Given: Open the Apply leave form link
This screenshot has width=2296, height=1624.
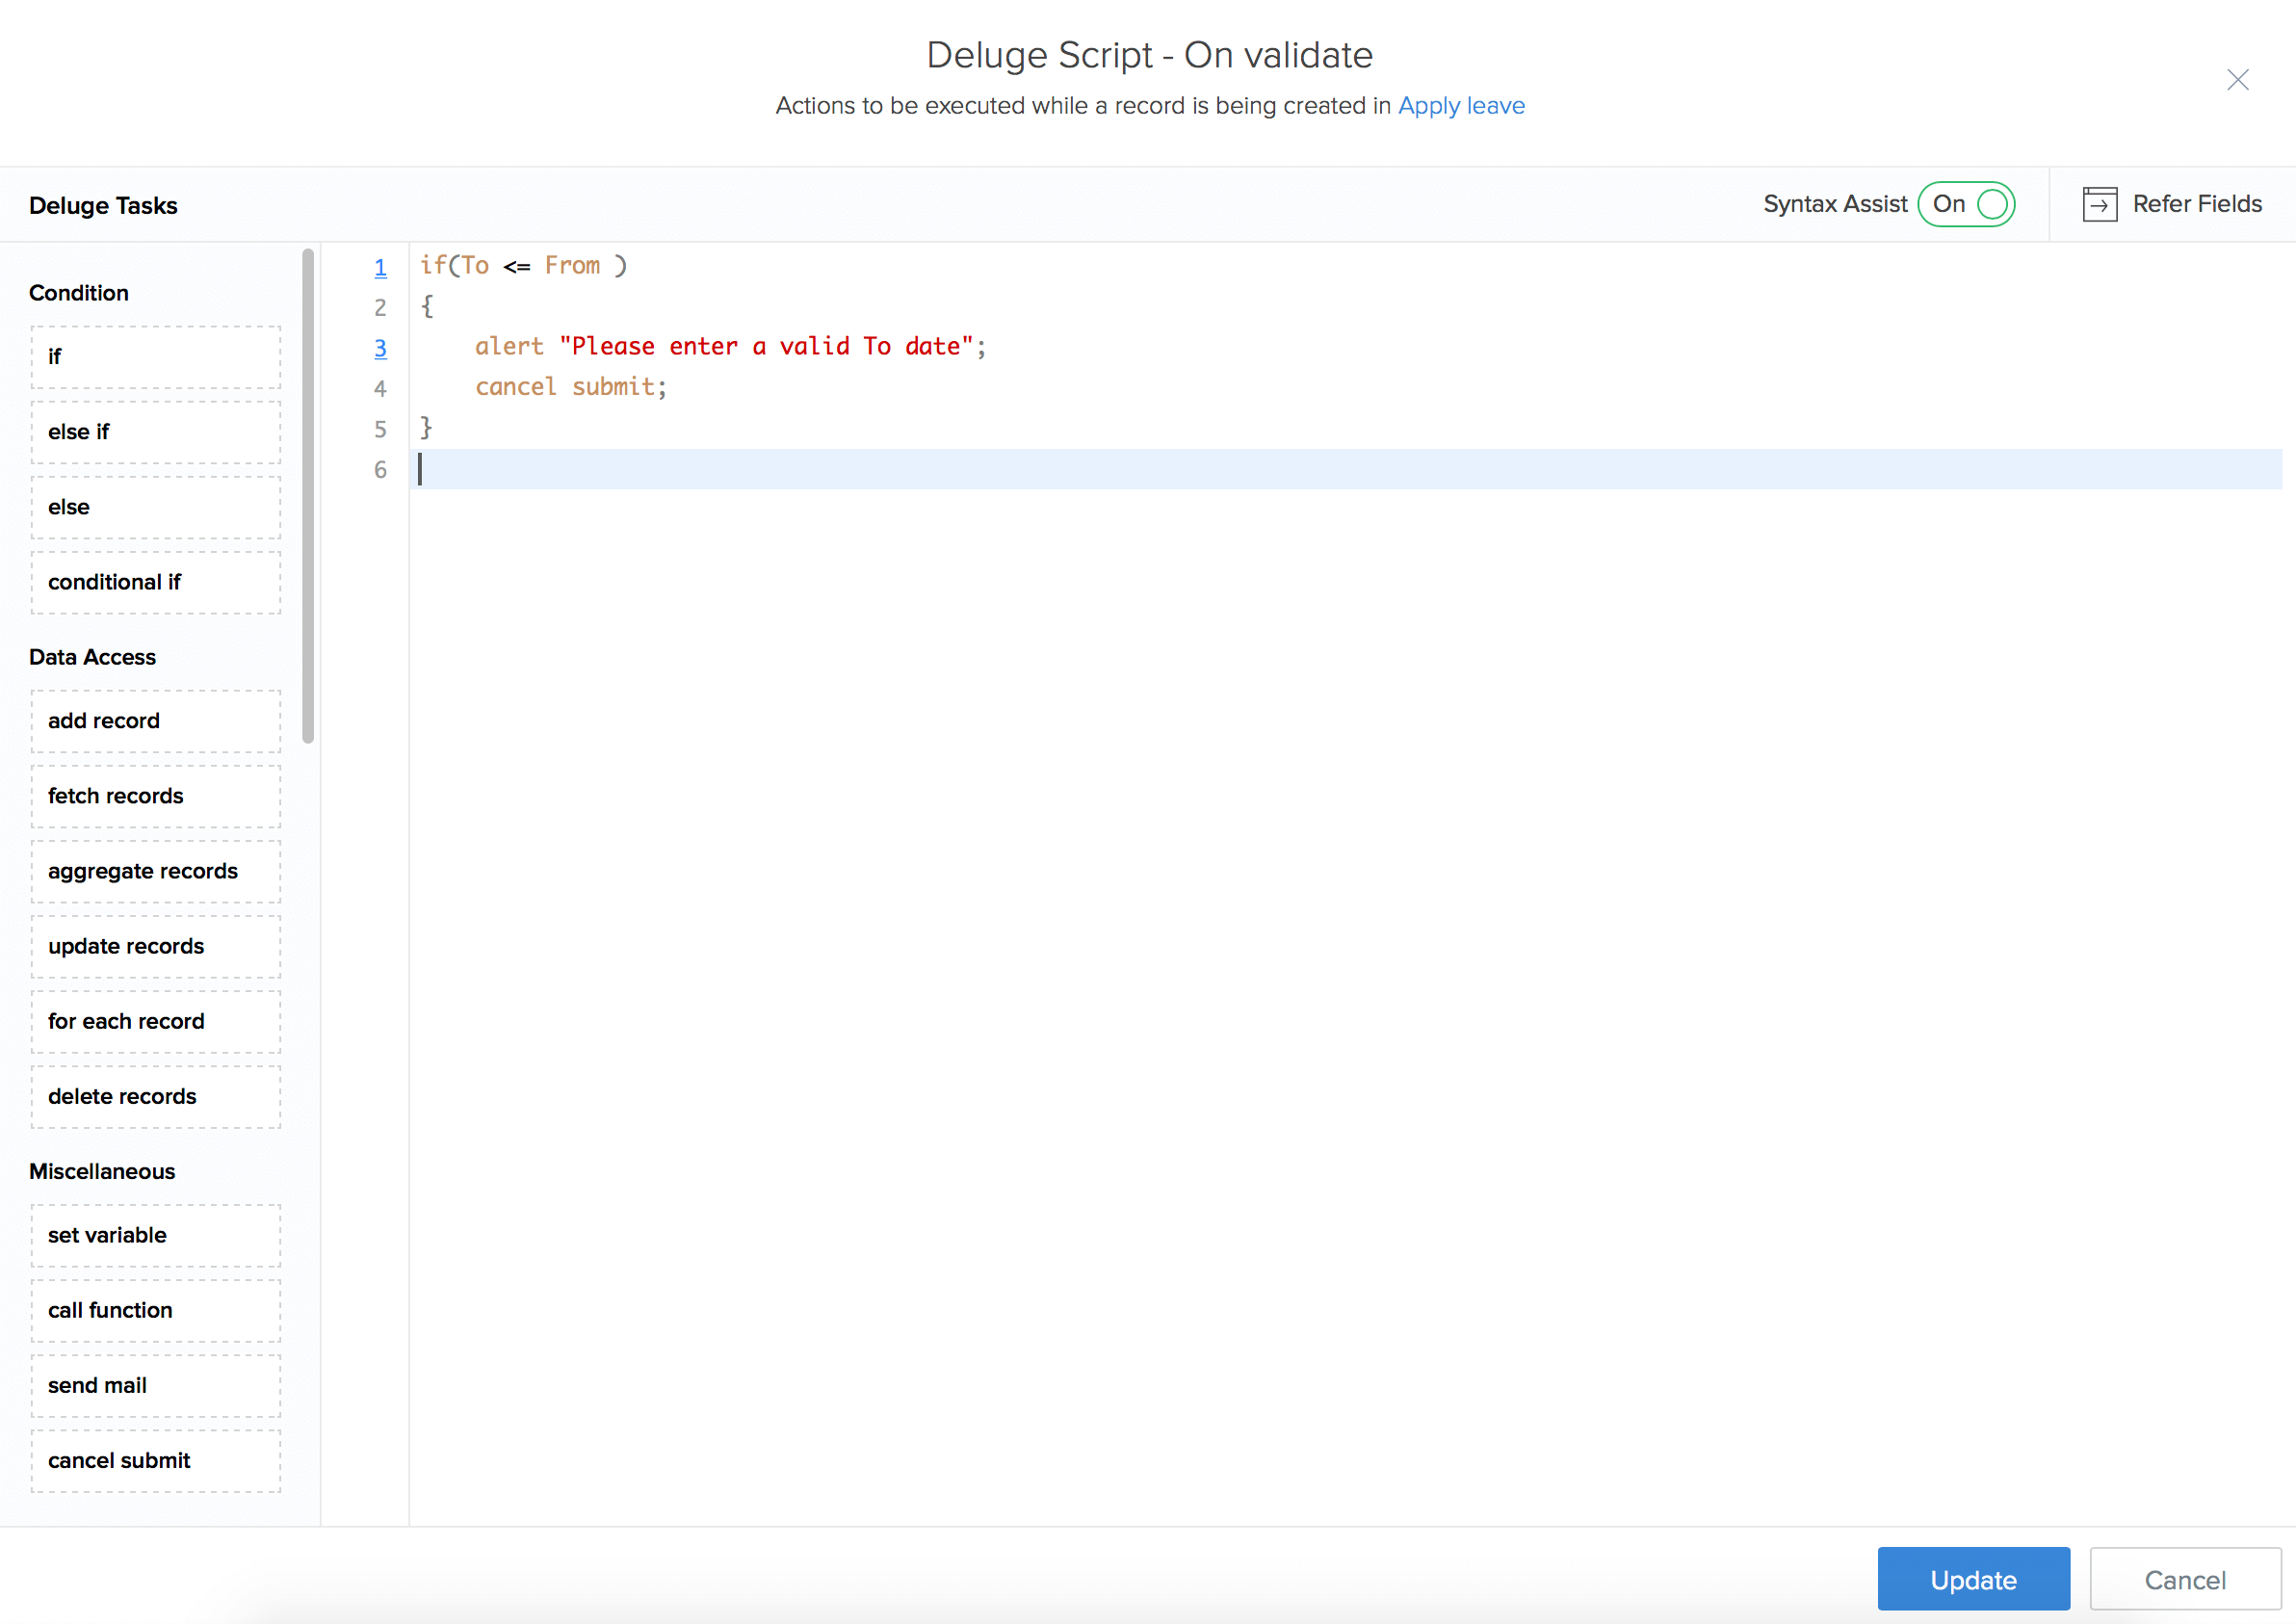Looking at the screenshot, I should (1460, 106).
